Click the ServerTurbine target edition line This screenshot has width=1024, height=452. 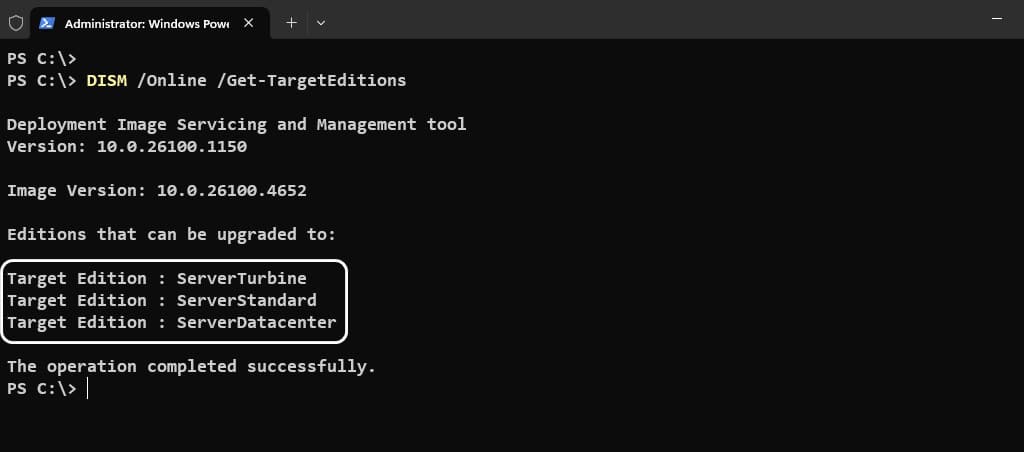pos(157,278)
